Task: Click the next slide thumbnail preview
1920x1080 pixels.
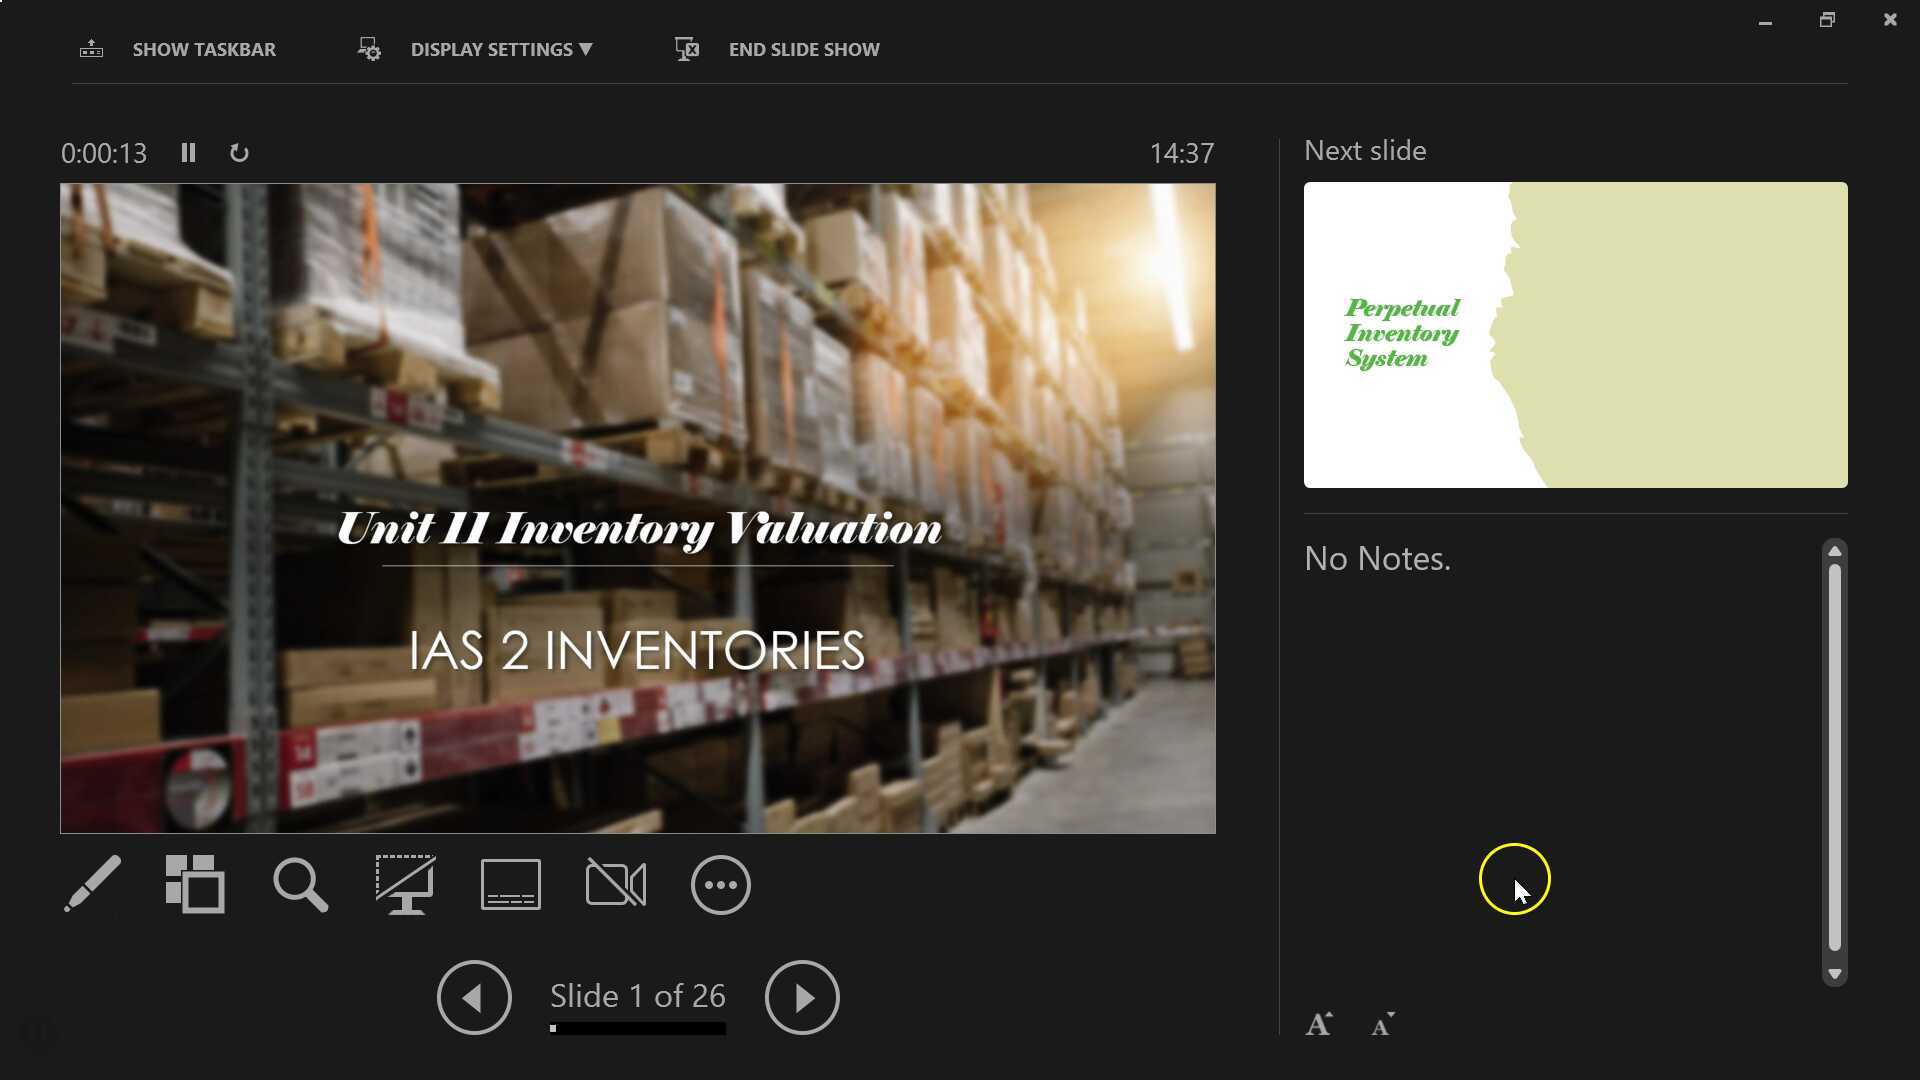Action: coord(1575,335)
